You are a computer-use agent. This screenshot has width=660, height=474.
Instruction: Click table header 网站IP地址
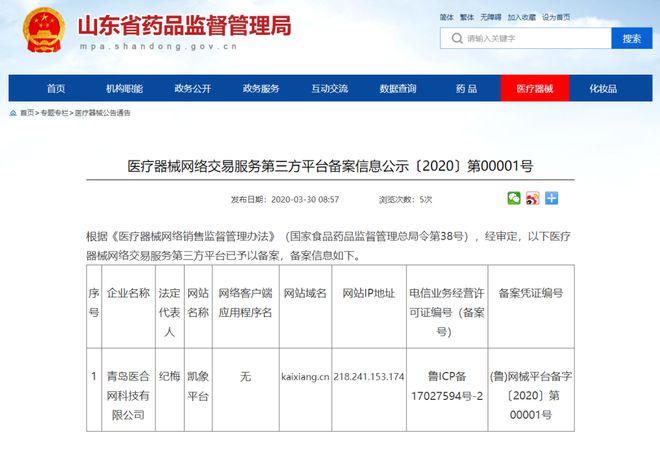pos(369,293)
